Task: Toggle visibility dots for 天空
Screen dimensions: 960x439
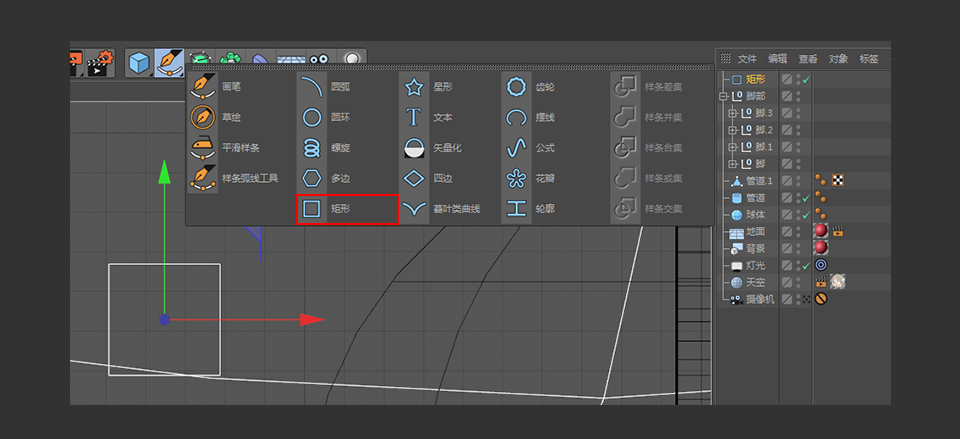Action: [x=798, y=283]
